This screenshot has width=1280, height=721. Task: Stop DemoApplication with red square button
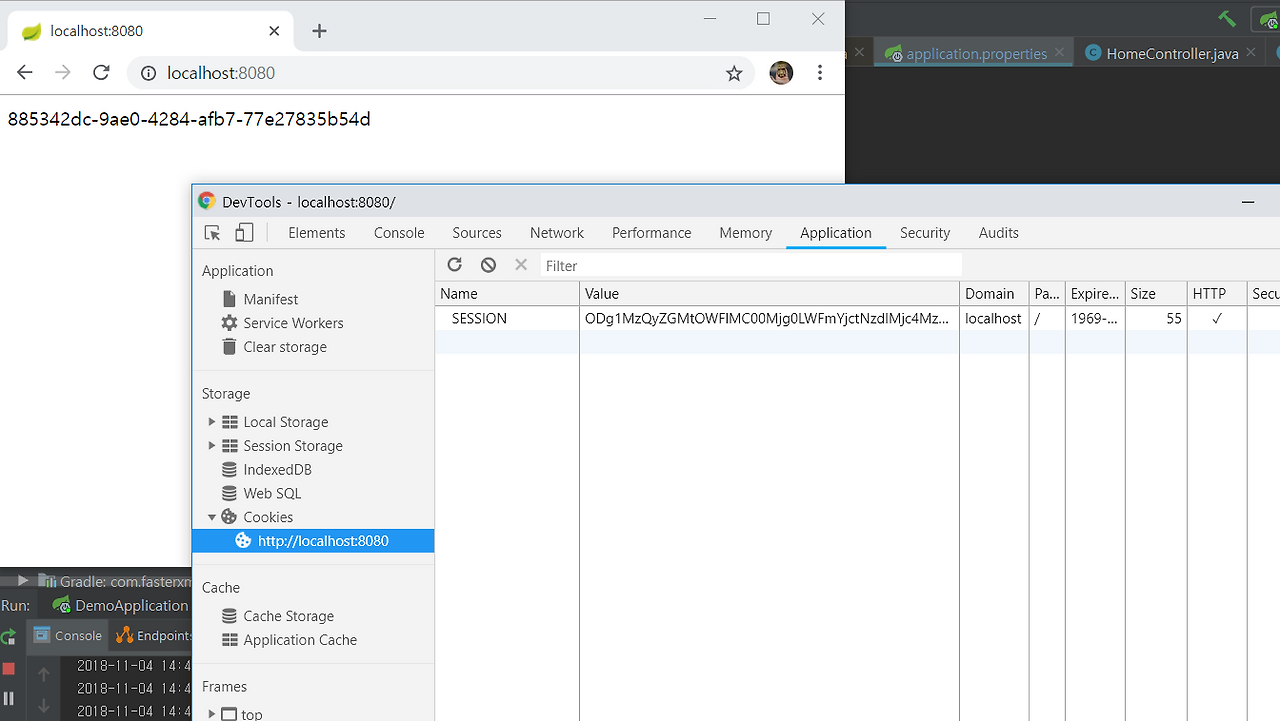(8, 668)
